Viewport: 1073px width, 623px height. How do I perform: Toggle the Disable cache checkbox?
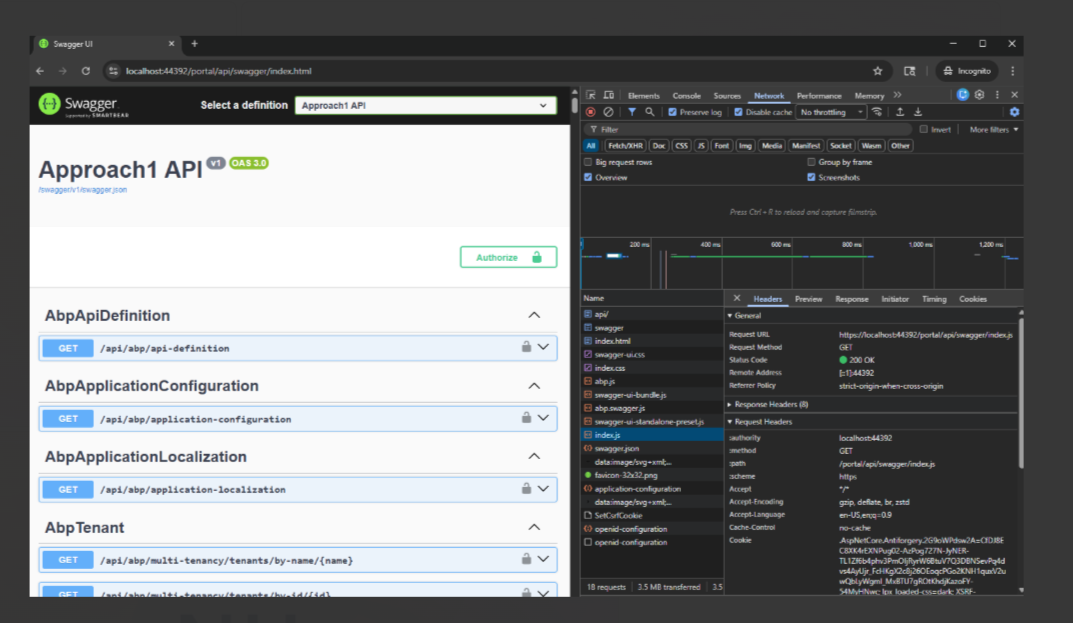point(739,112)
